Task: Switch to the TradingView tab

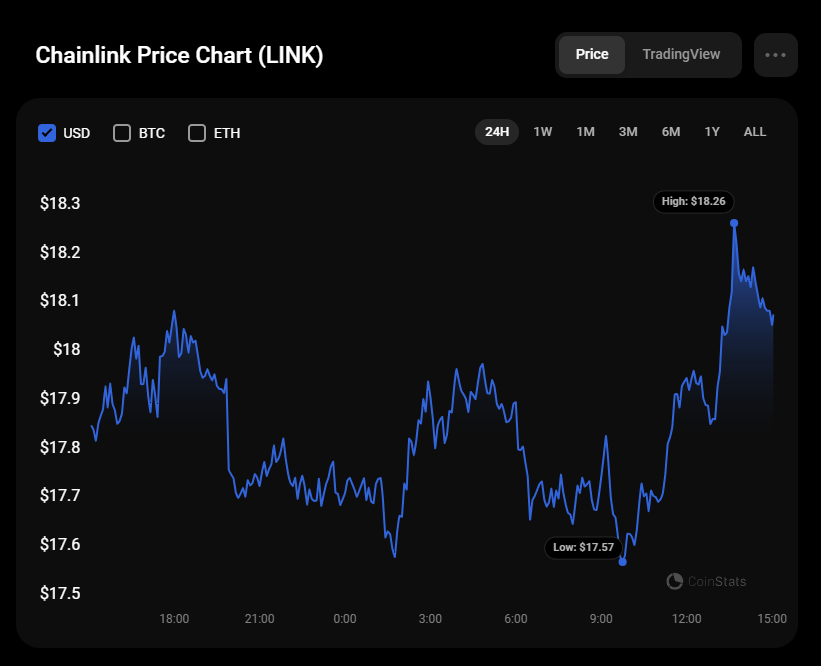Action: point(681,55)
